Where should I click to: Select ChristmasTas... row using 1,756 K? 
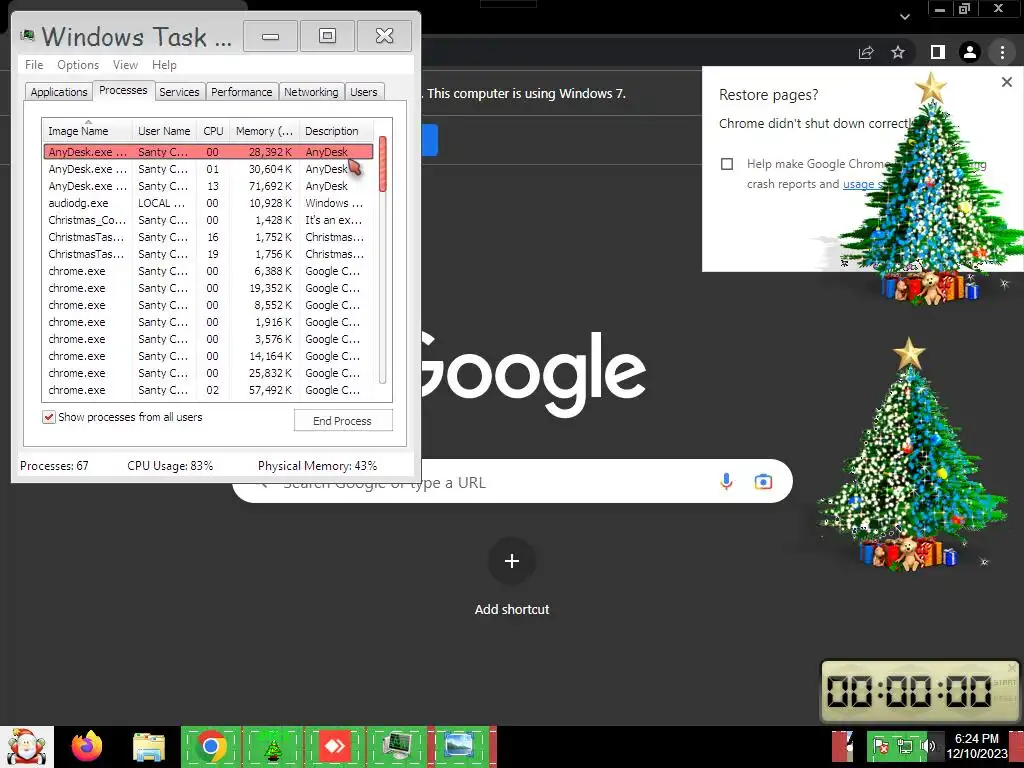tap(208, 254)
